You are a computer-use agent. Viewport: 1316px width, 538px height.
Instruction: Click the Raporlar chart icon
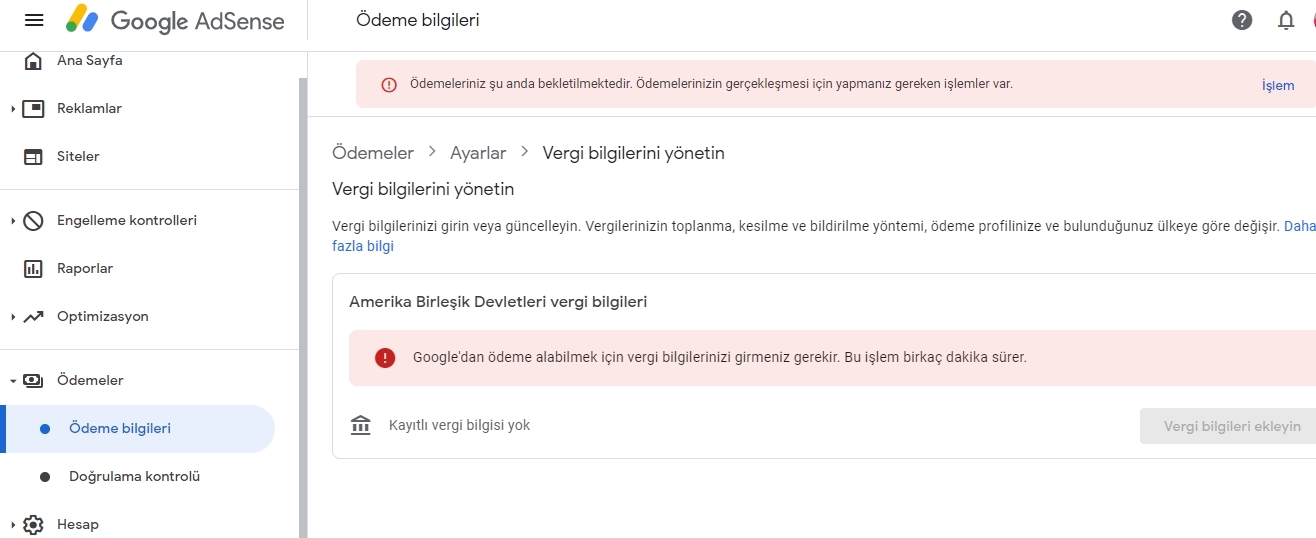click(33, 269)
